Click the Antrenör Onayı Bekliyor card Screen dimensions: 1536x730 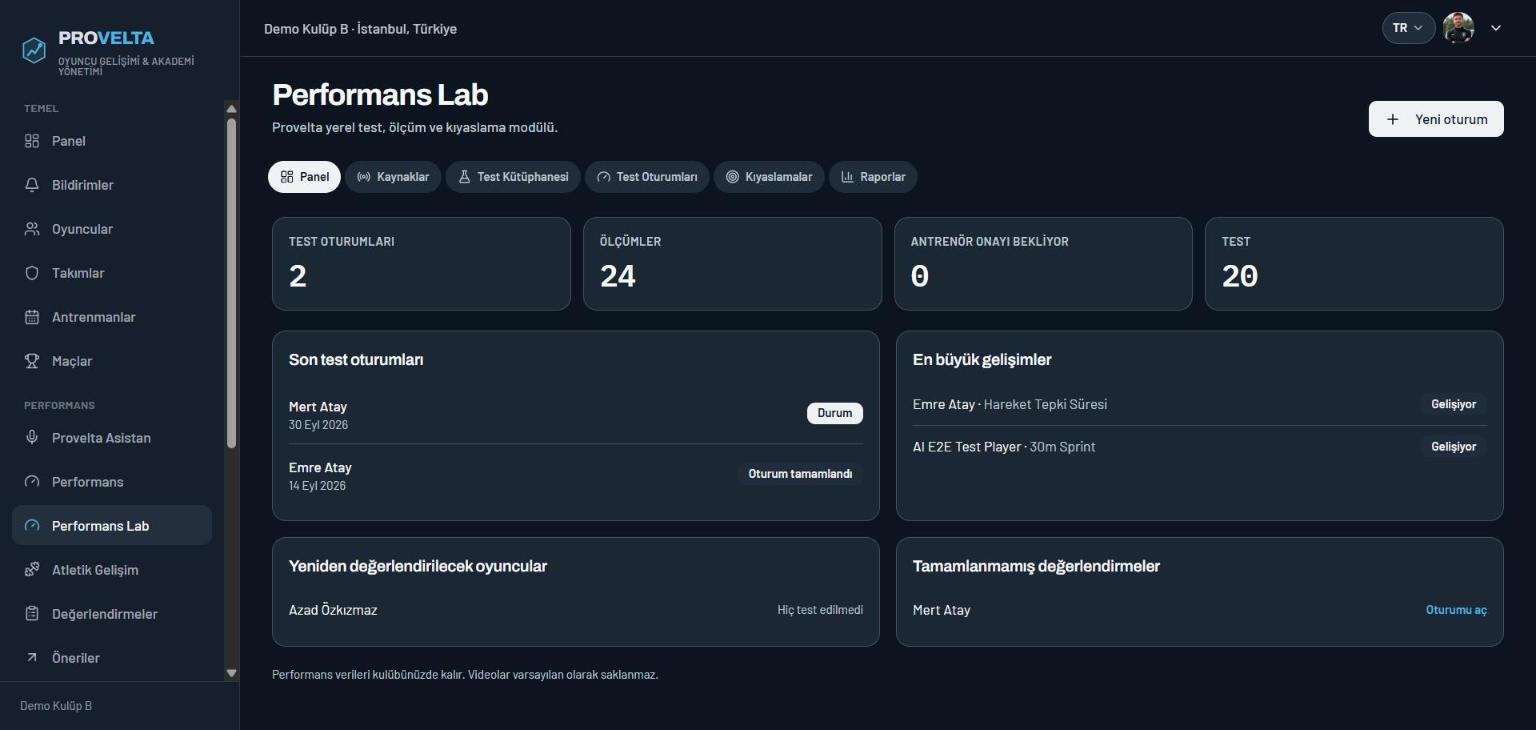[x=1043, y=264]
